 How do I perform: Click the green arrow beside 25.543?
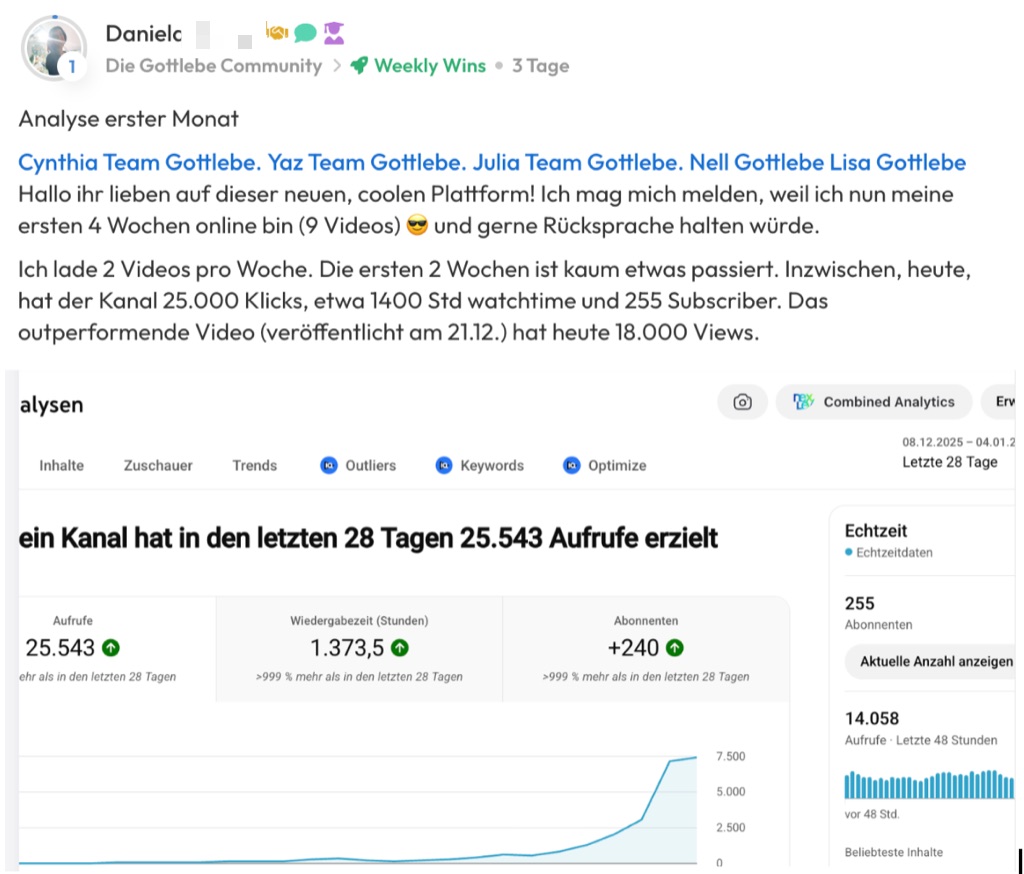click(111, 648)
